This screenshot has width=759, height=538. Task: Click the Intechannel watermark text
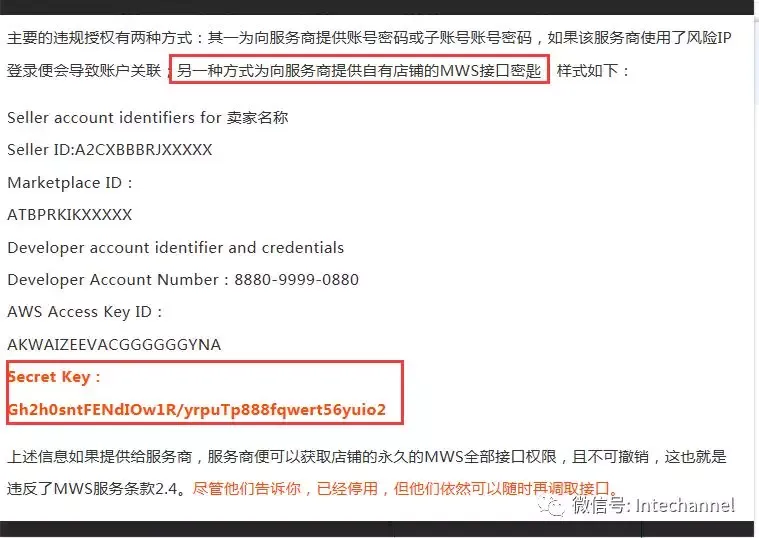click(685, 506)
